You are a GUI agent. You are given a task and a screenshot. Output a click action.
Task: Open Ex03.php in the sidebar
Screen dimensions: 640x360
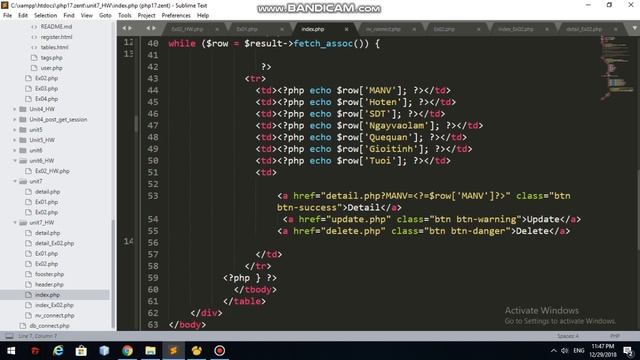coord(46,89)
